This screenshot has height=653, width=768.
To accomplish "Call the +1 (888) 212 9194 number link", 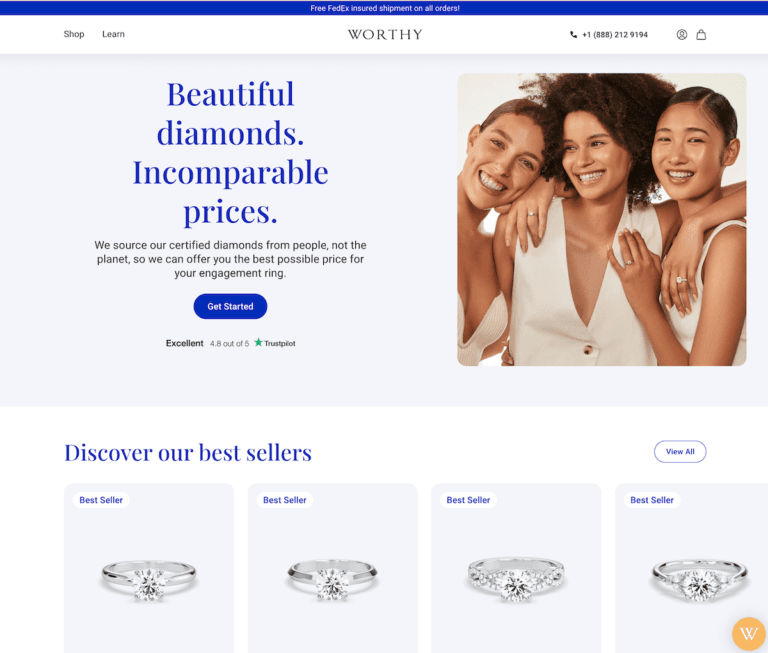I will (615, 35).
